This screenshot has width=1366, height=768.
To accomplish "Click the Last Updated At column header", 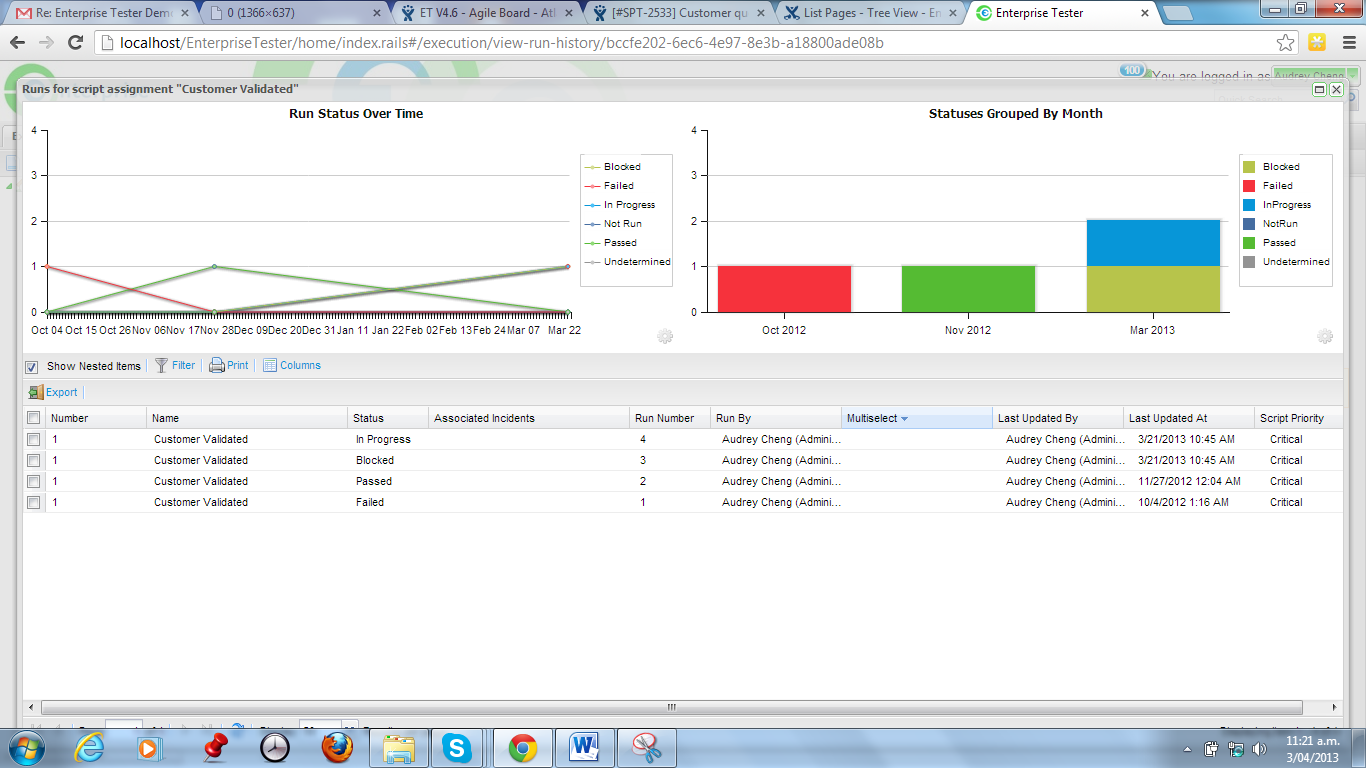I will pos(1167,419).
